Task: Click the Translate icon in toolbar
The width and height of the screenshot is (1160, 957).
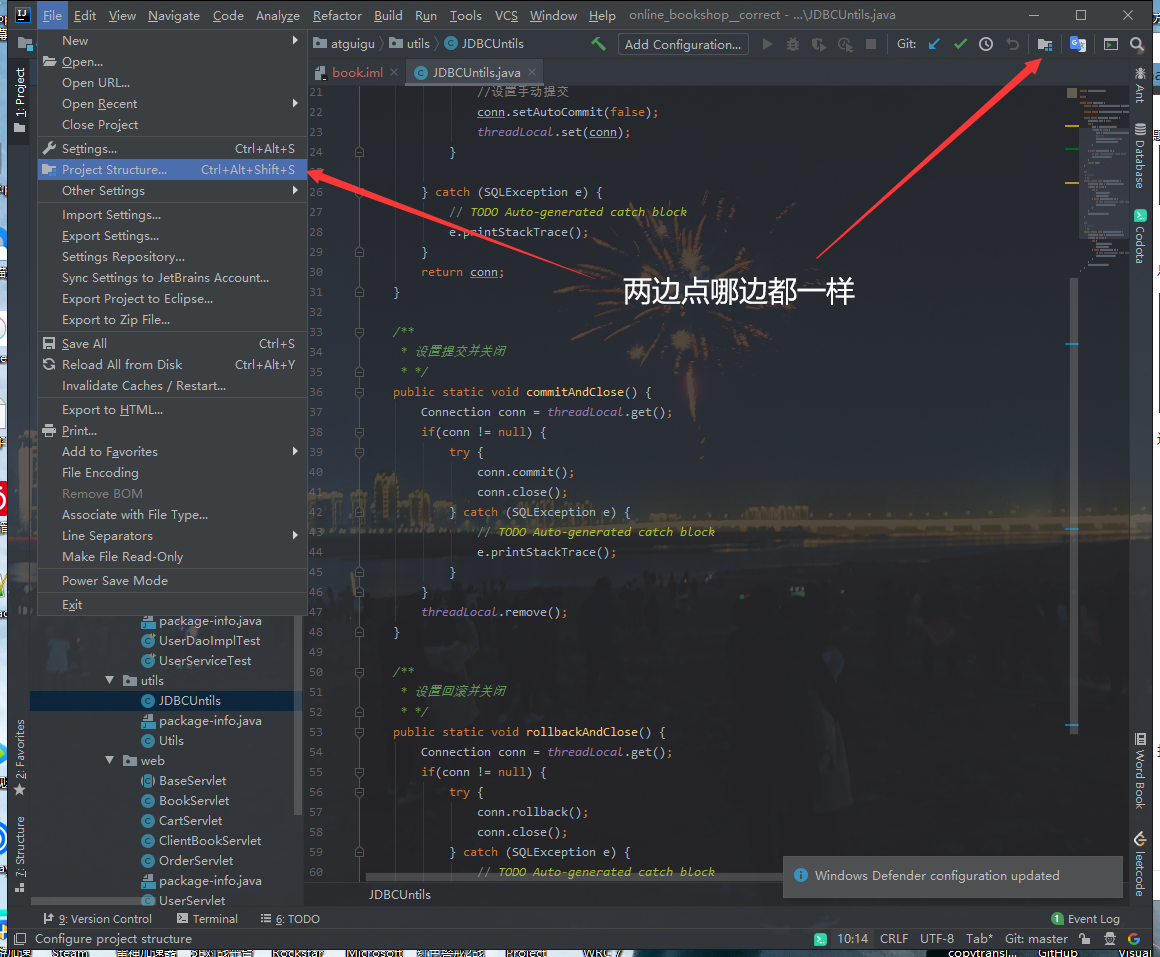Action: point(1078,44)
